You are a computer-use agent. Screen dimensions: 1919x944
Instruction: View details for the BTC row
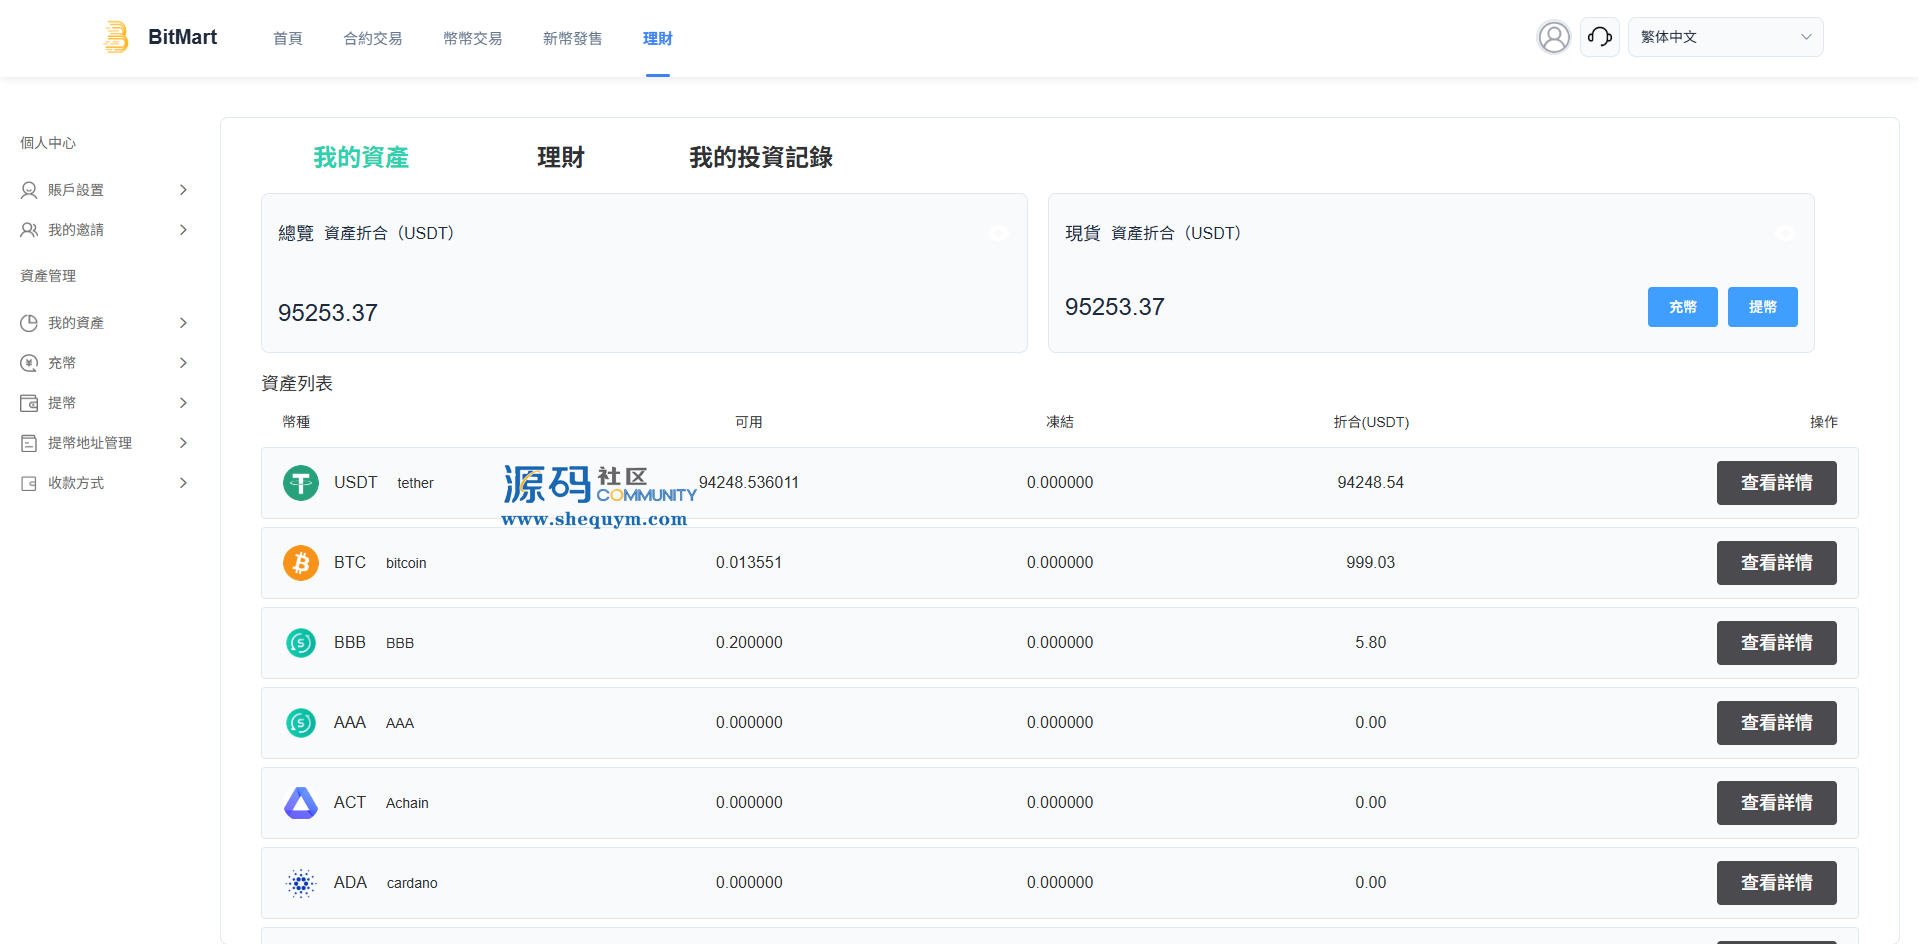pos(1776,563)
